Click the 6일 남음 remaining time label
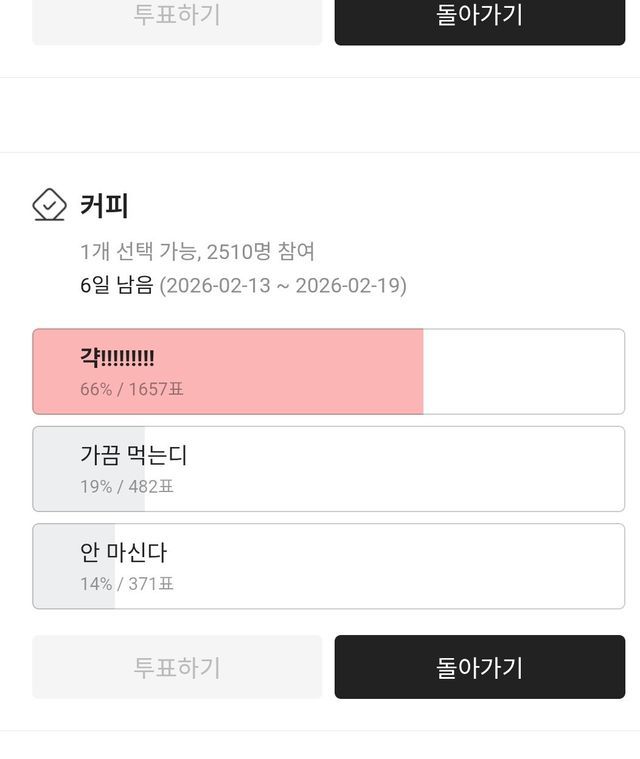 click(116, 285)
